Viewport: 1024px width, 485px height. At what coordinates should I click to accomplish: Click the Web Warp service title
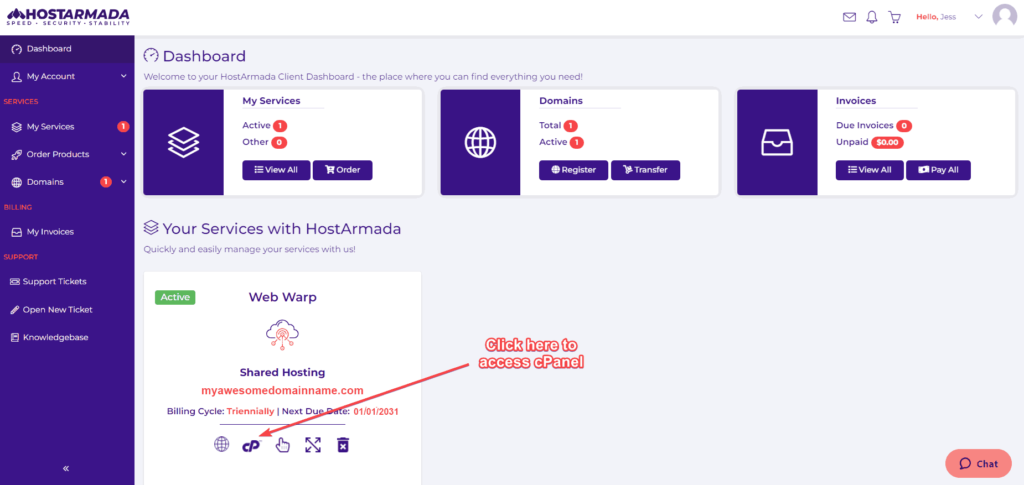click(x=282, y=297)
